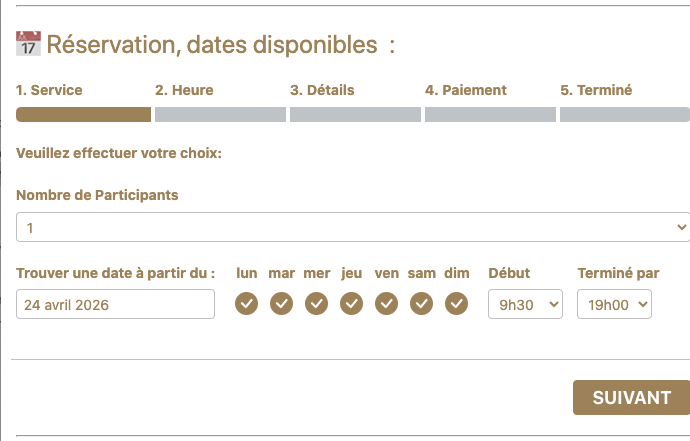690x441 pixels.
Task: Select the 1. Service step tab
Action: tap(49, 90)
